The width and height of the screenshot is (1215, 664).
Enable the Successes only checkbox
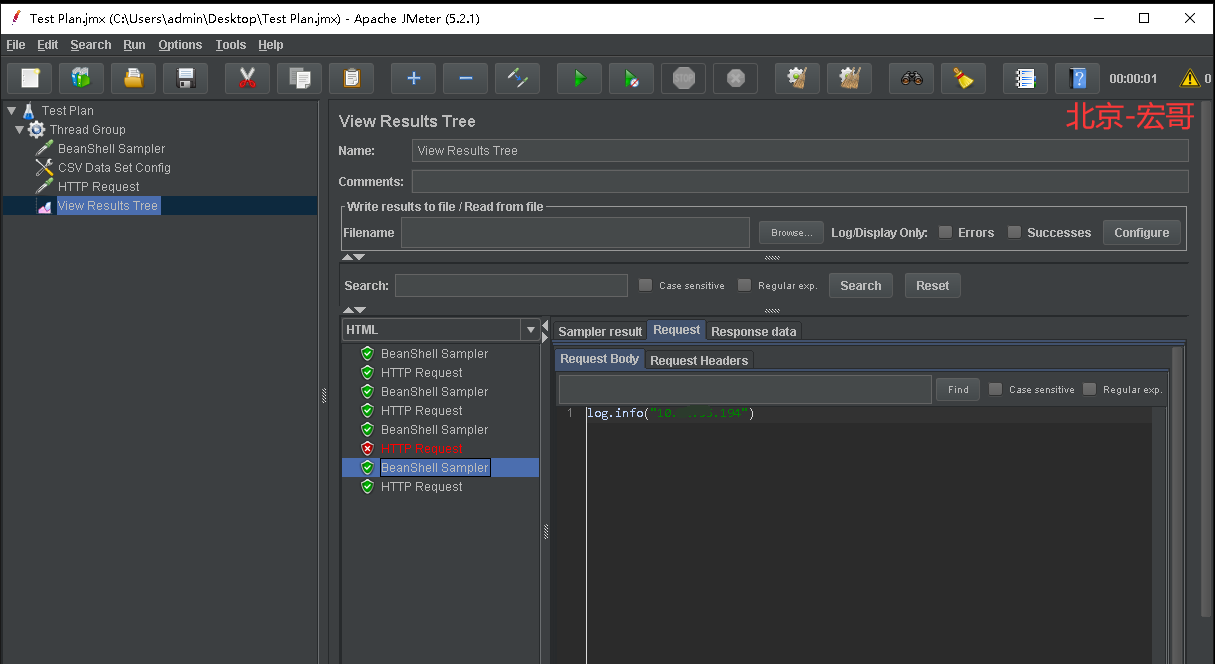[1014, 233]
